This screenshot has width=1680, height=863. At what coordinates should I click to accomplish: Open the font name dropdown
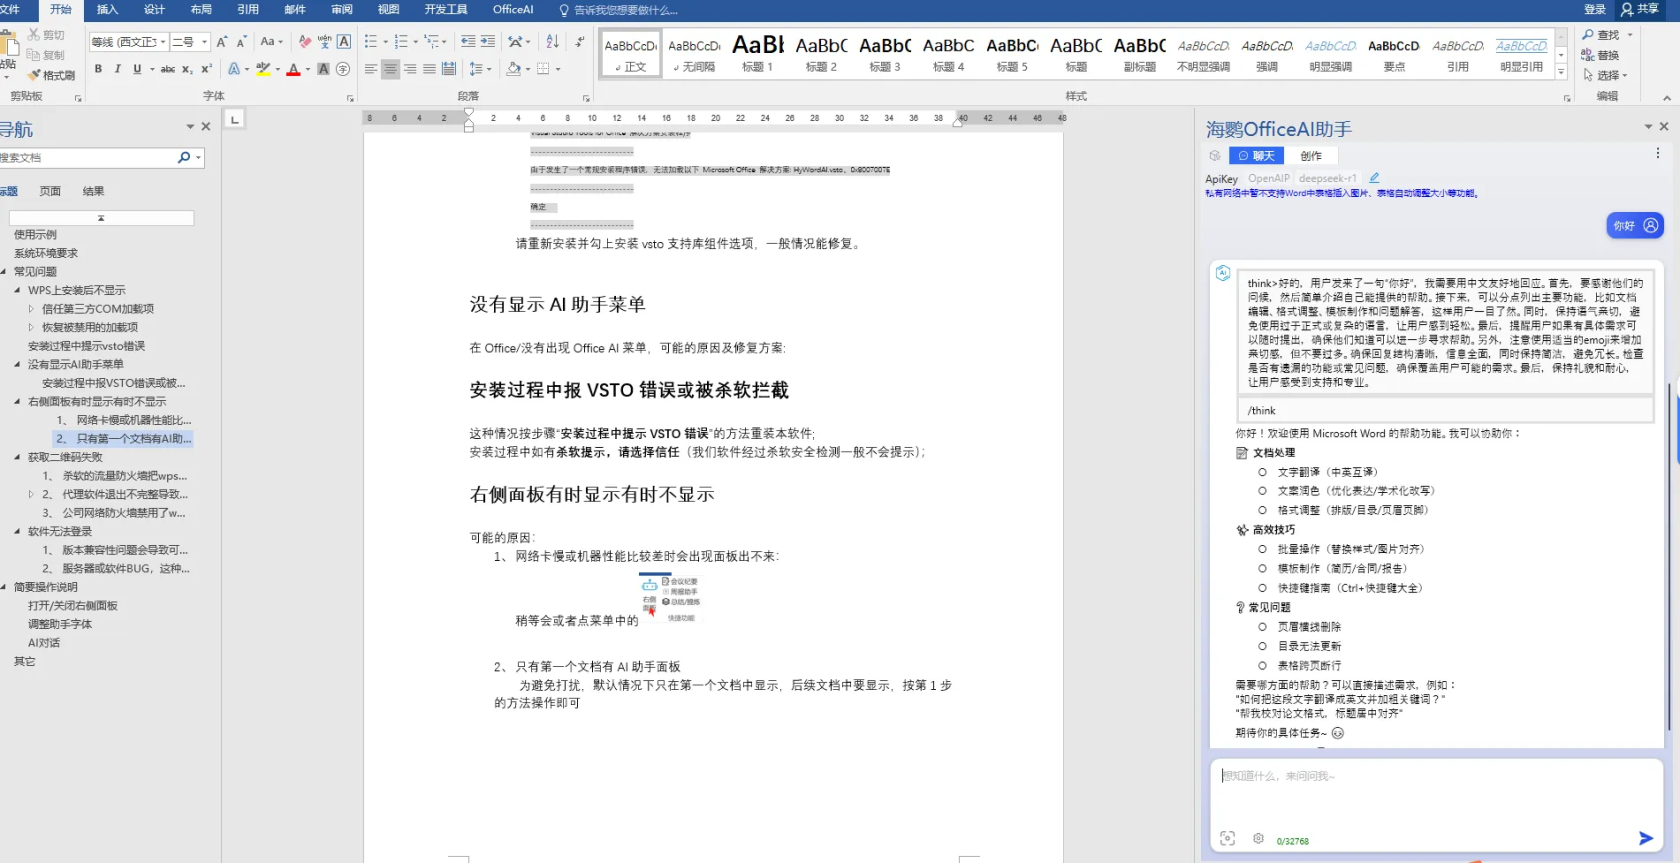(x=163, y=42)
